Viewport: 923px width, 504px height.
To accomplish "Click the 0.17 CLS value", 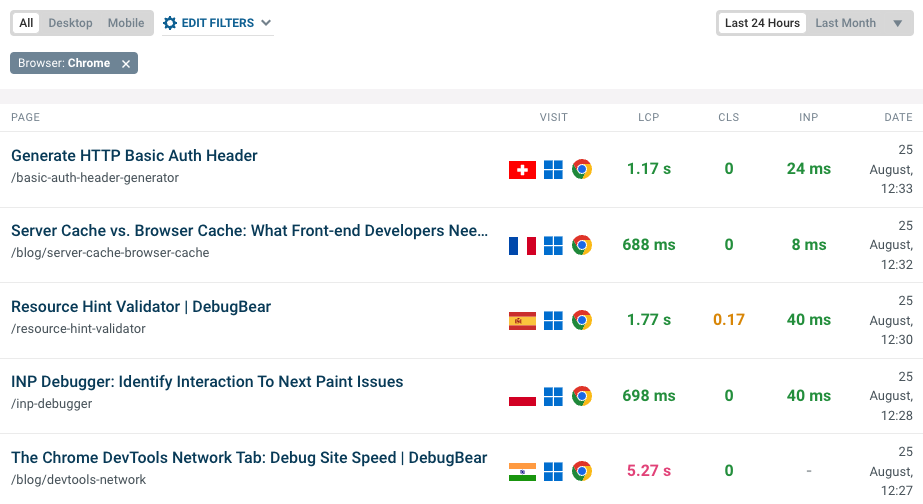I will [x=729, y=320].
